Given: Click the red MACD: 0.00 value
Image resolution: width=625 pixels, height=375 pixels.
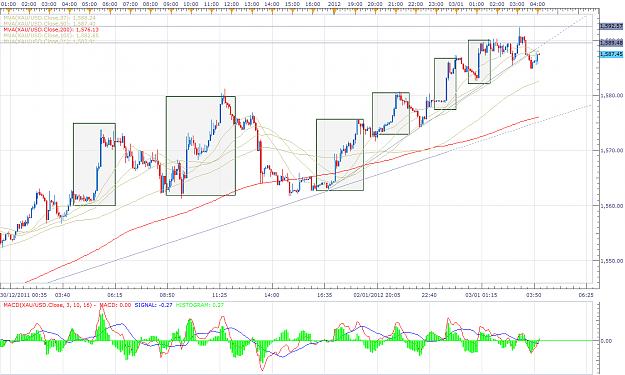Looking at the screenshot, I should click(115, 305).
